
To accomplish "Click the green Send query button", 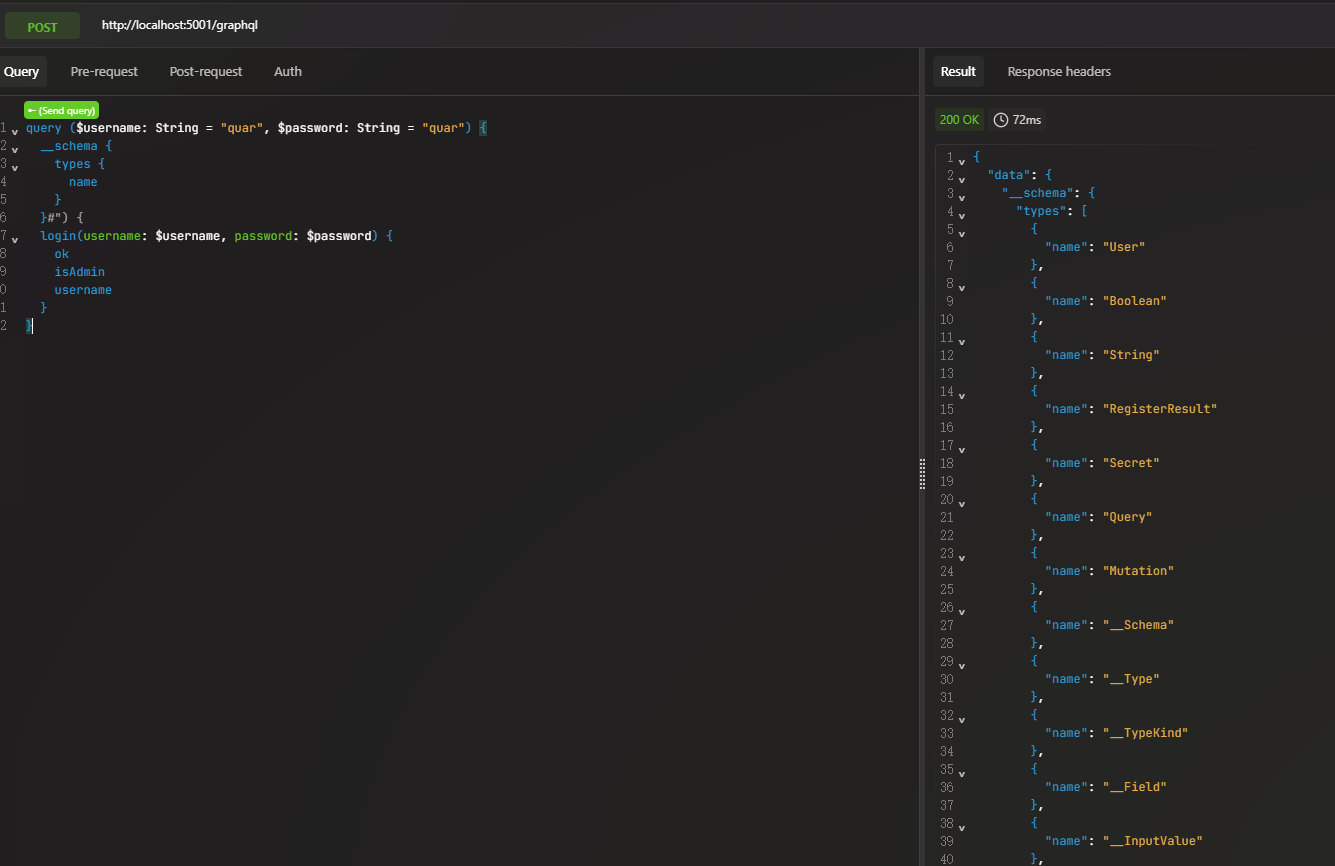I will (62, 111).
